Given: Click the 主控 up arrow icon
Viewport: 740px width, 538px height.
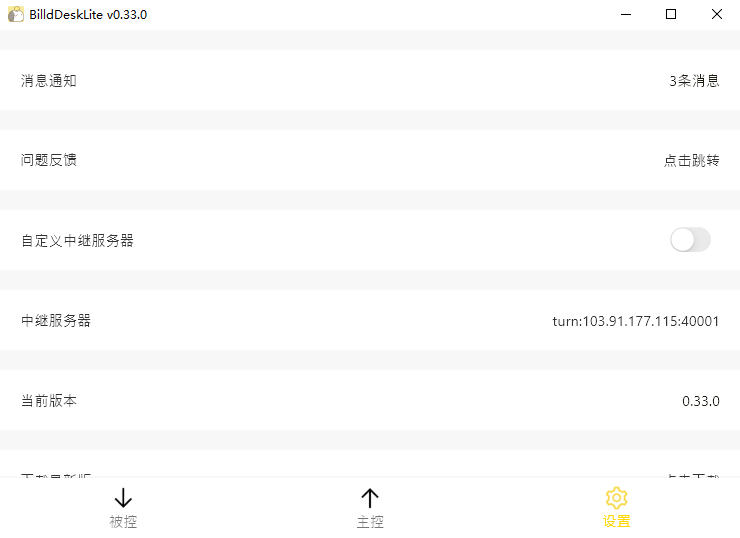Looking at the screenshot, I should [370, 498].
